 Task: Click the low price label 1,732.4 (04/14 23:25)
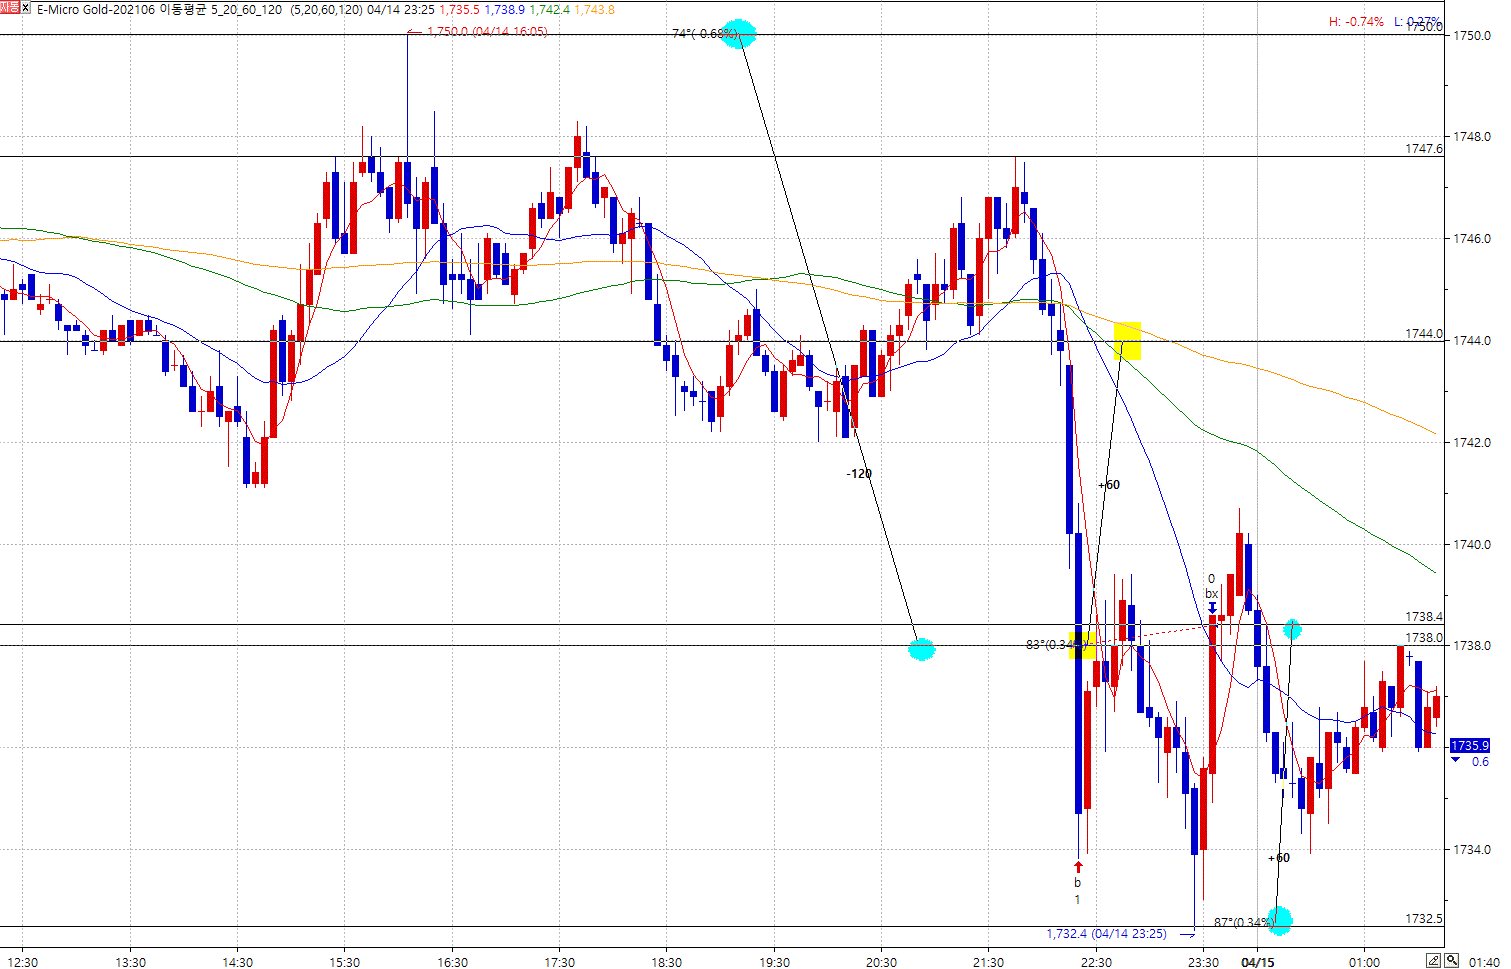click(x=1106, y=934)
